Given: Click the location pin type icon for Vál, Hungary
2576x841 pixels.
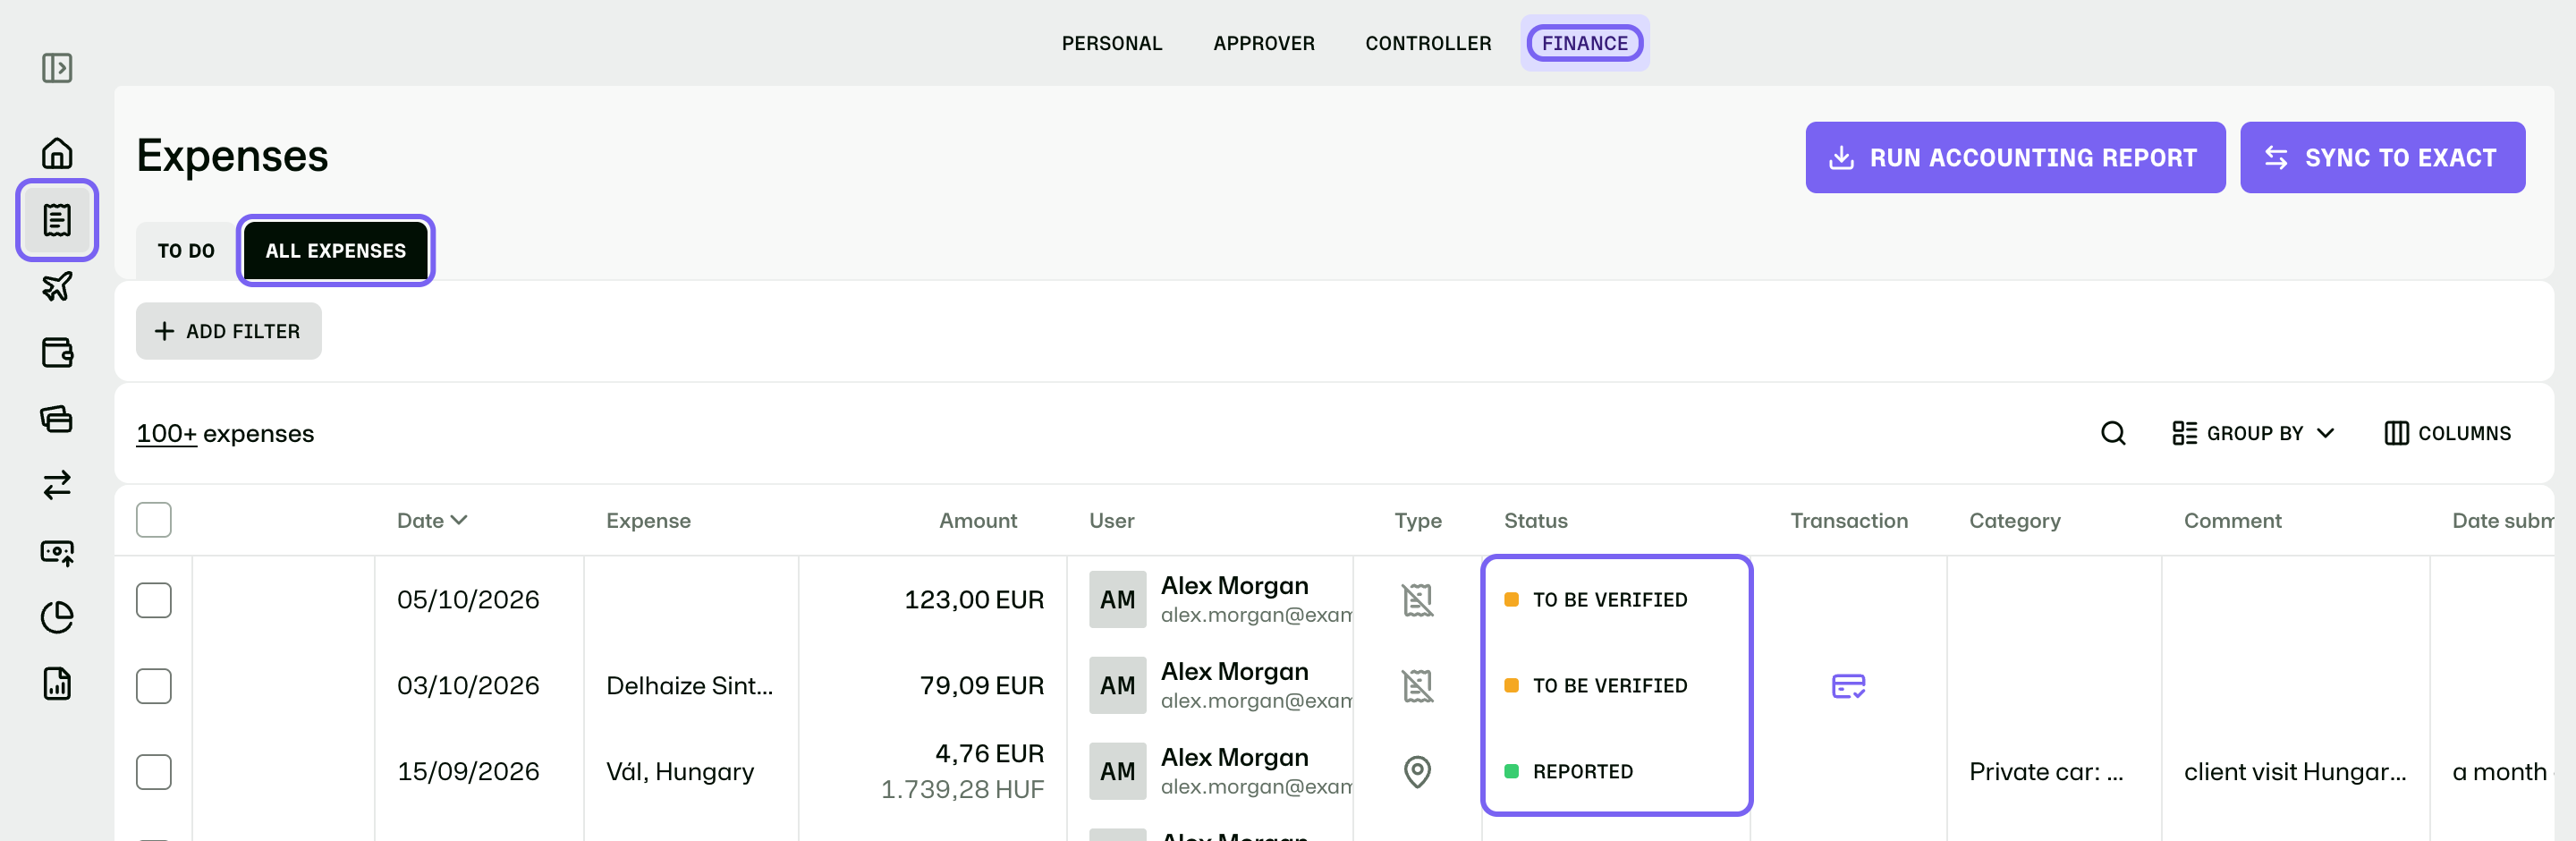Looking at the screenshot, I should coord(1417,772).
